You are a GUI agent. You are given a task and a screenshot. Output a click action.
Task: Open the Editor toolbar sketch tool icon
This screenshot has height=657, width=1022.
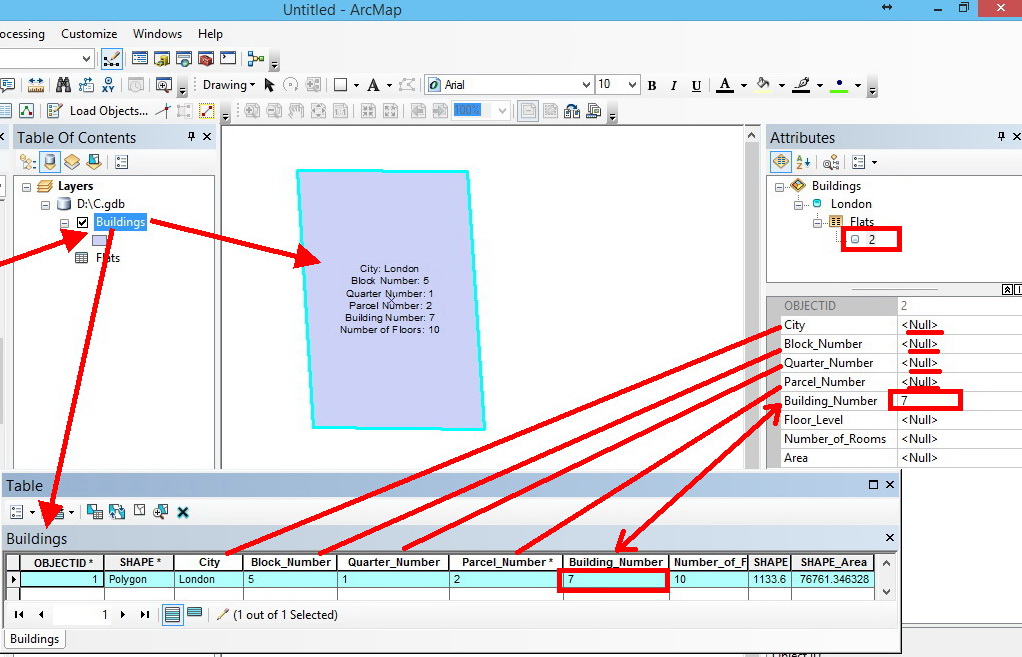(x=111, y=59)
